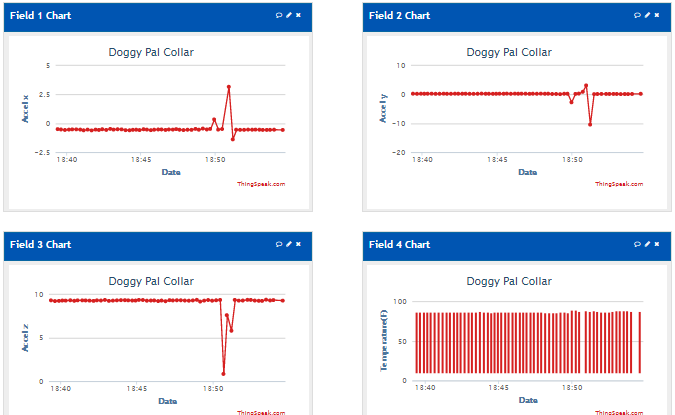
Task: Open comments on Field 1 Chart
Action: 279,15
